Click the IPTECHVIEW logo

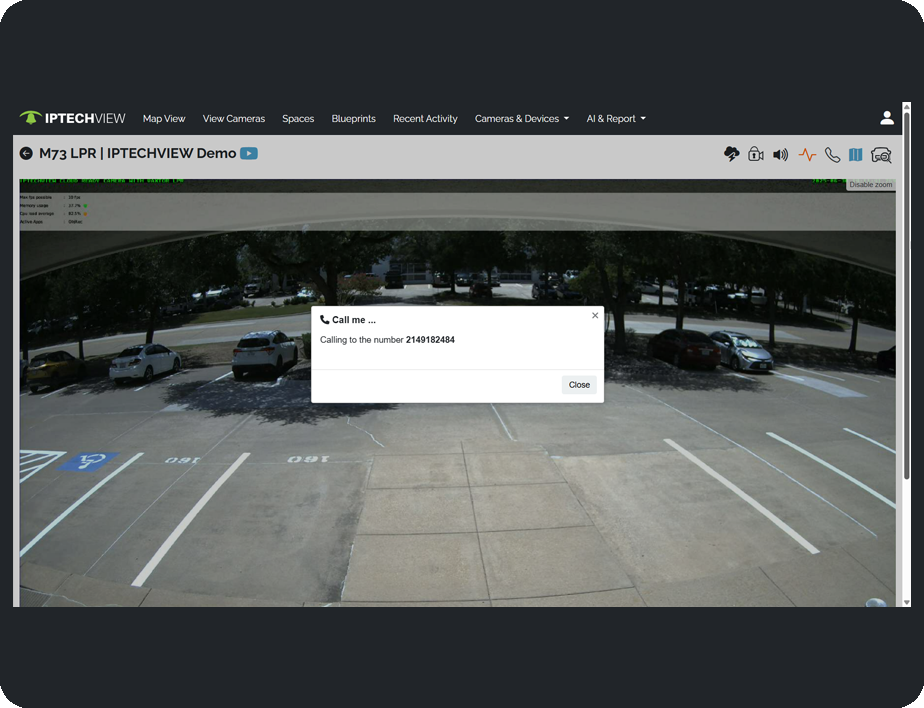click(73, 118)
